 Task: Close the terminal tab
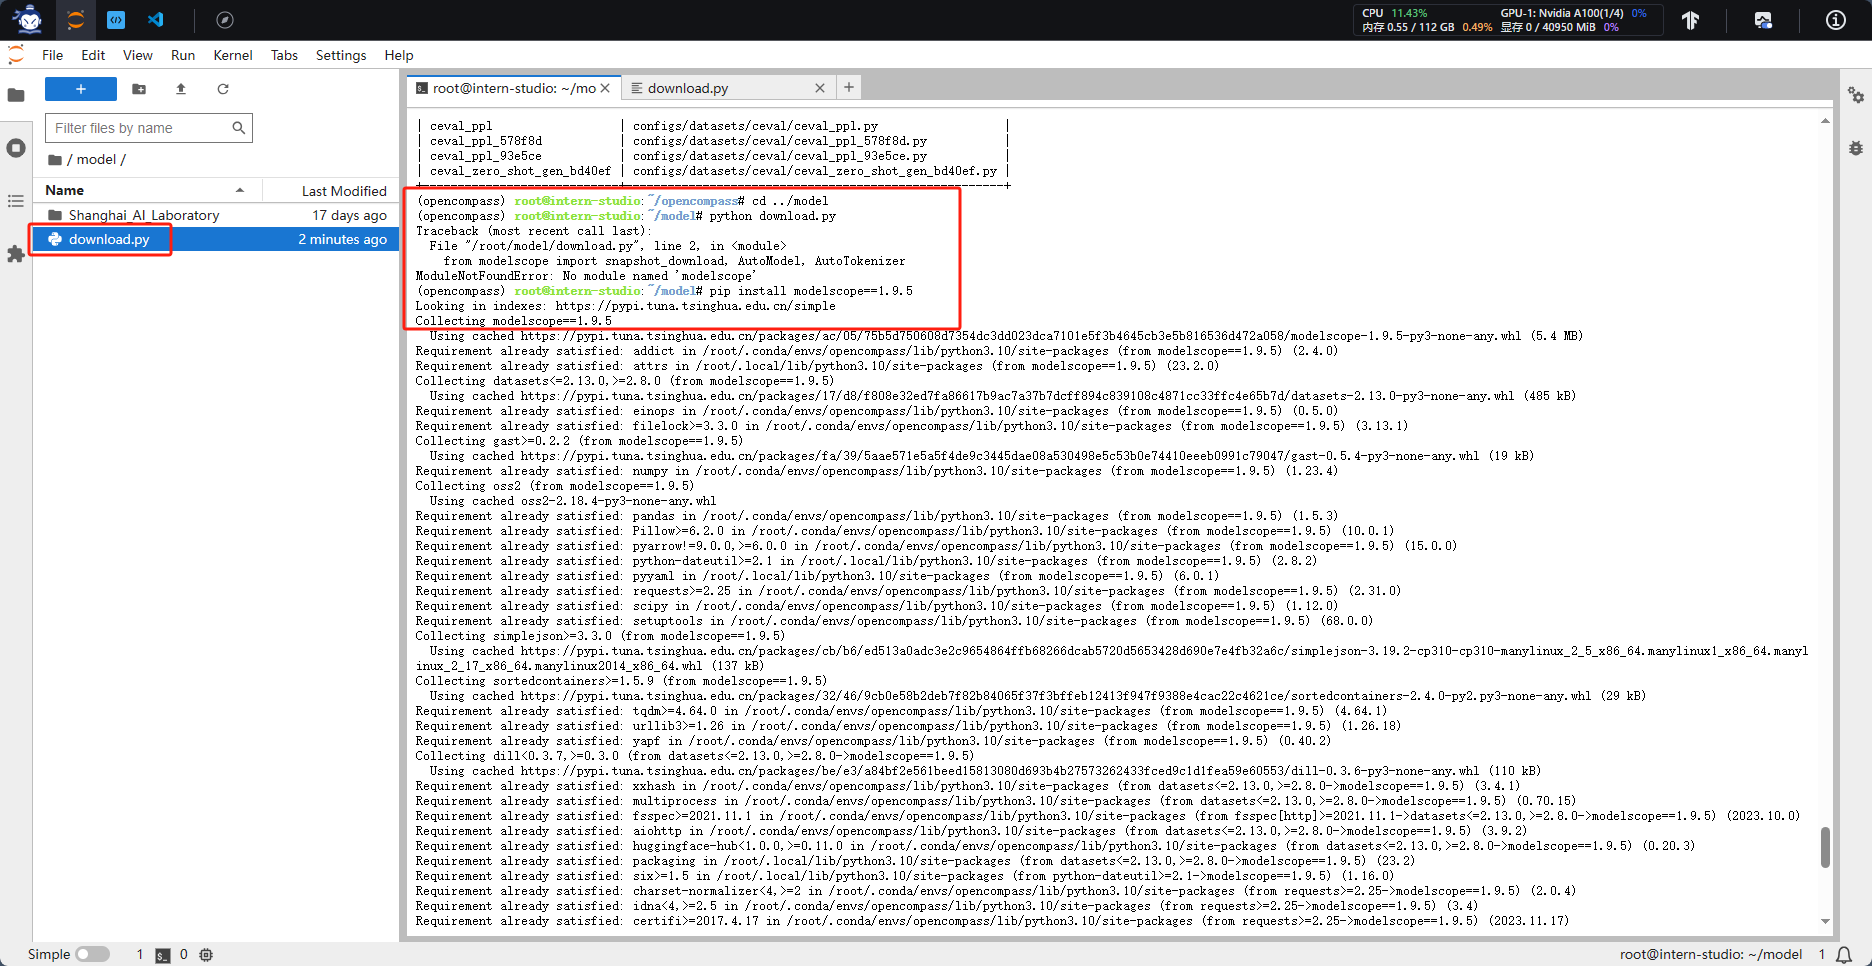605,88
